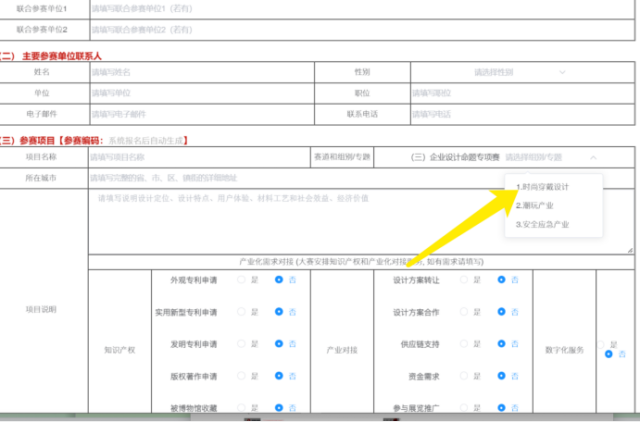This screenshot has height=422, width=640.
Task: Click the 联合参赛单位2 input field
Action: (x=362, y=29)
